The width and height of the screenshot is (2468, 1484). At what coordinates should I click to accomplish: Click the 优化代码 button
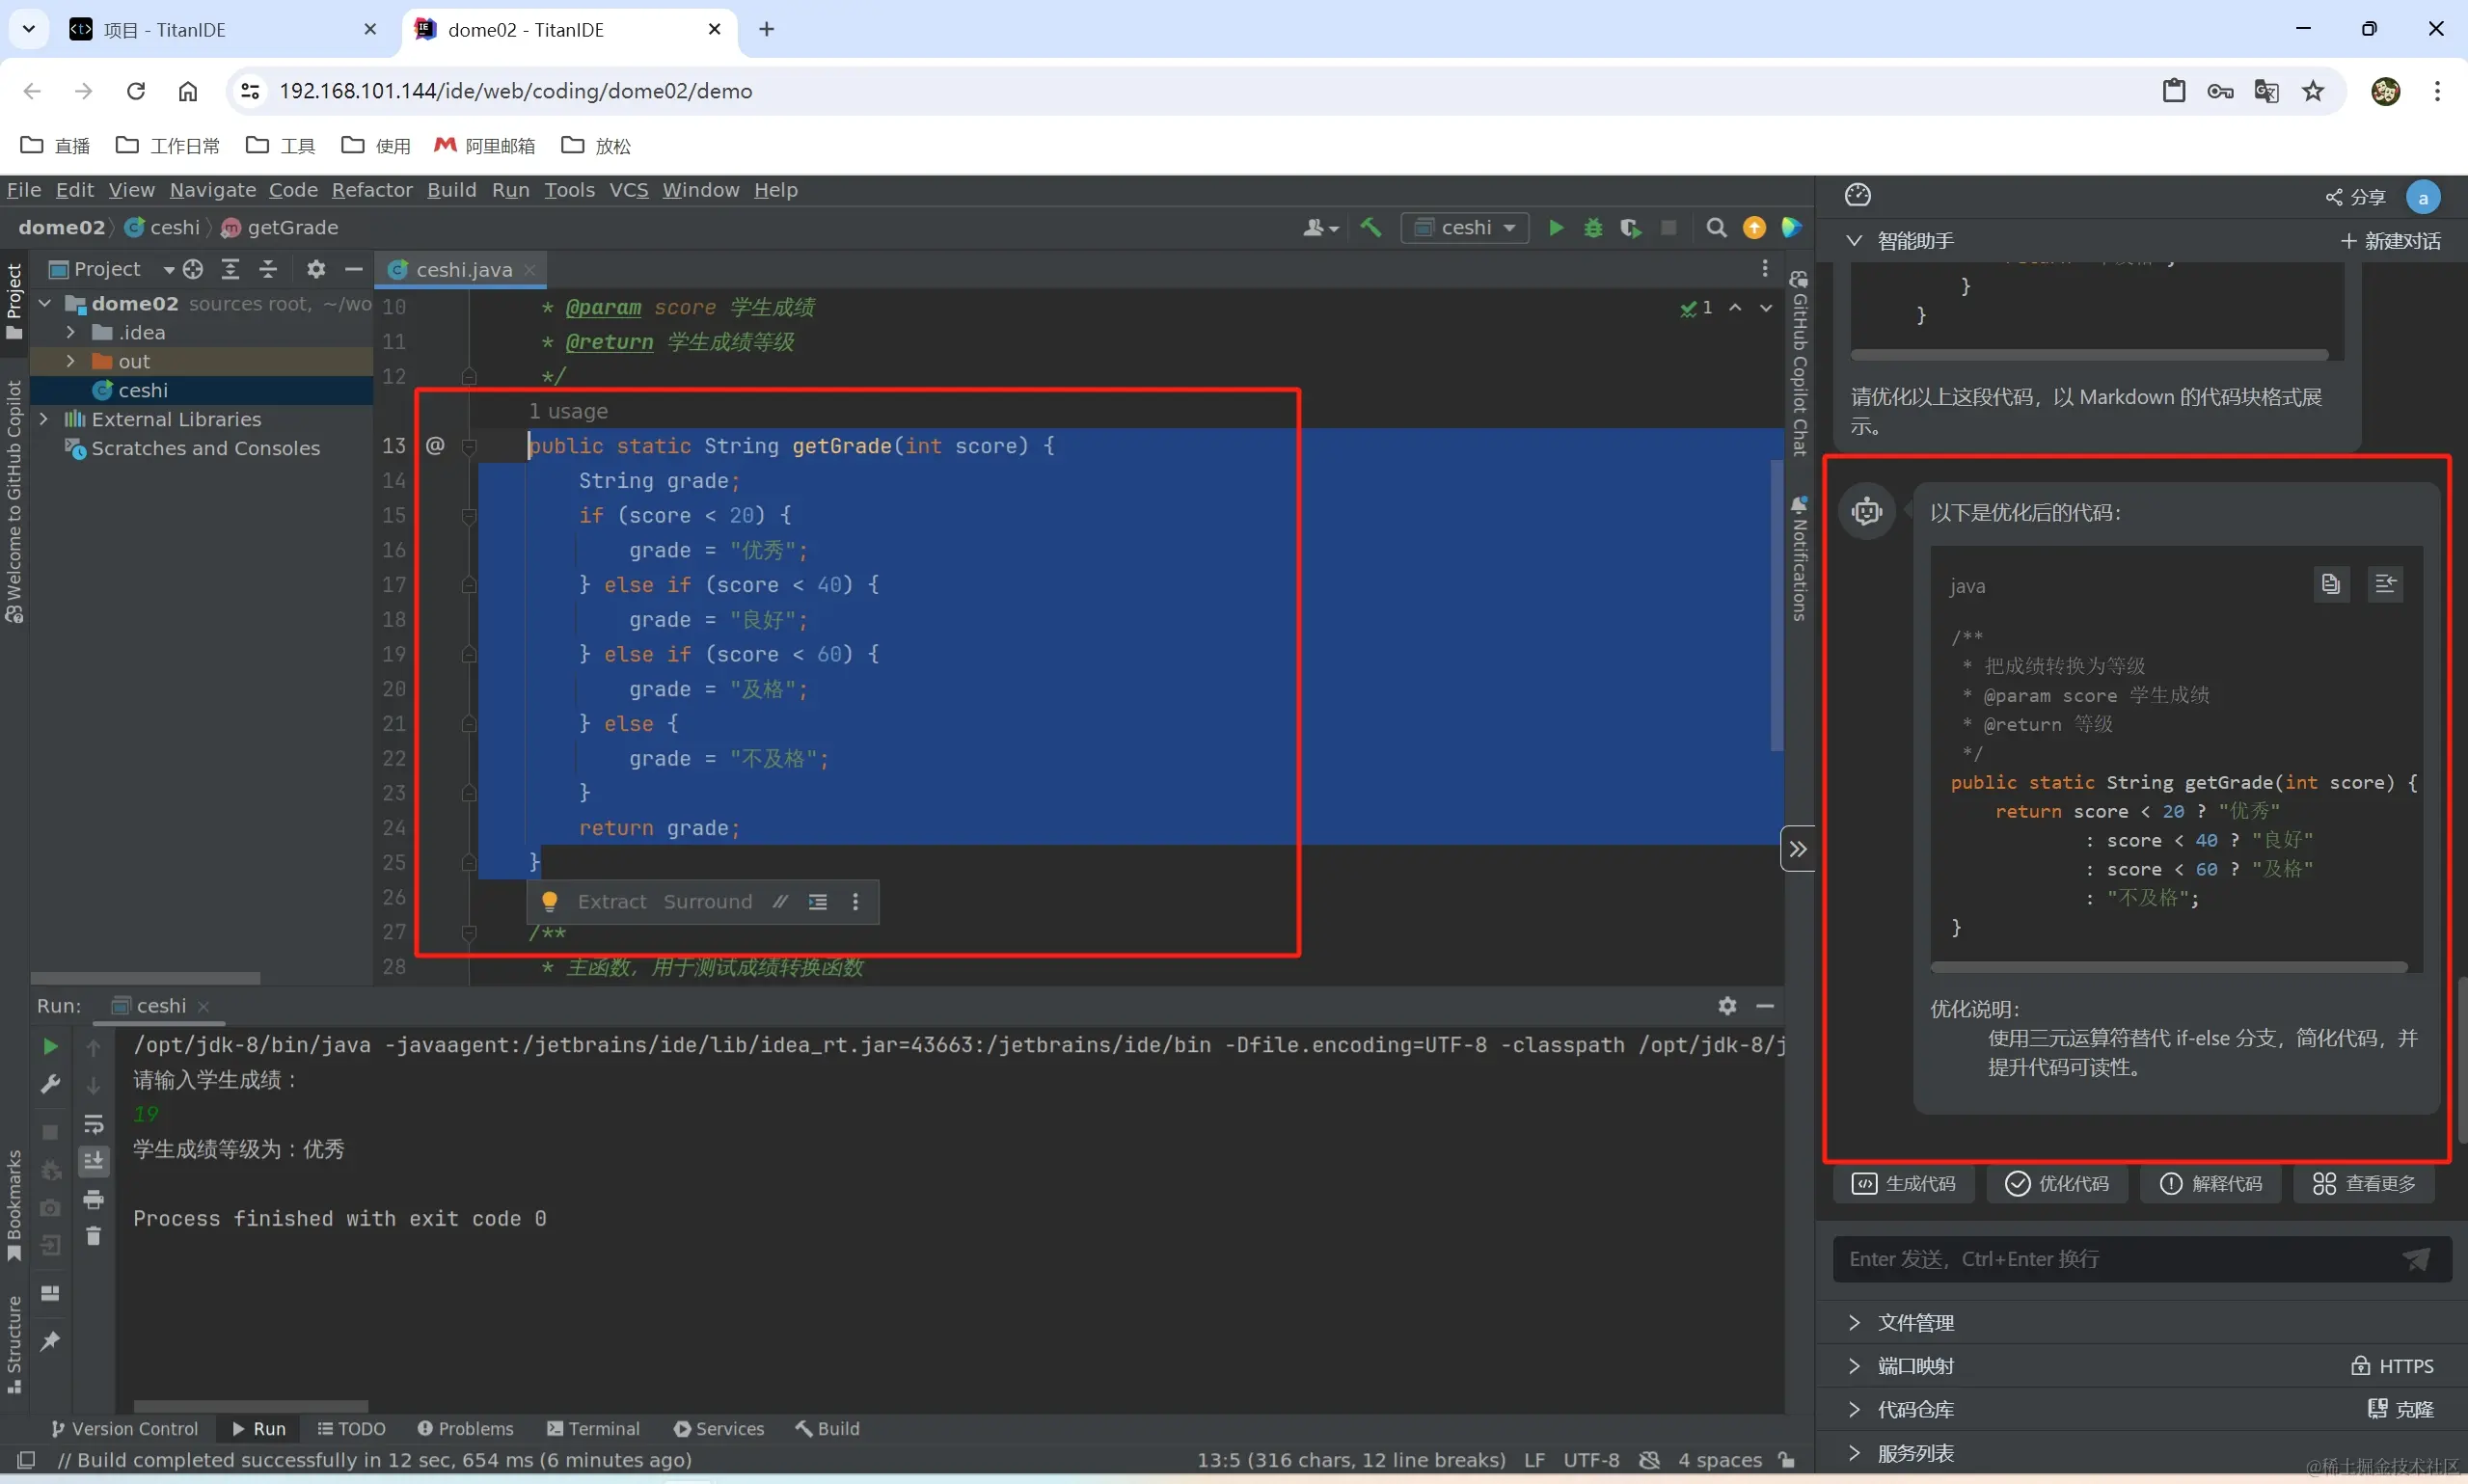click(2057, 1184)
